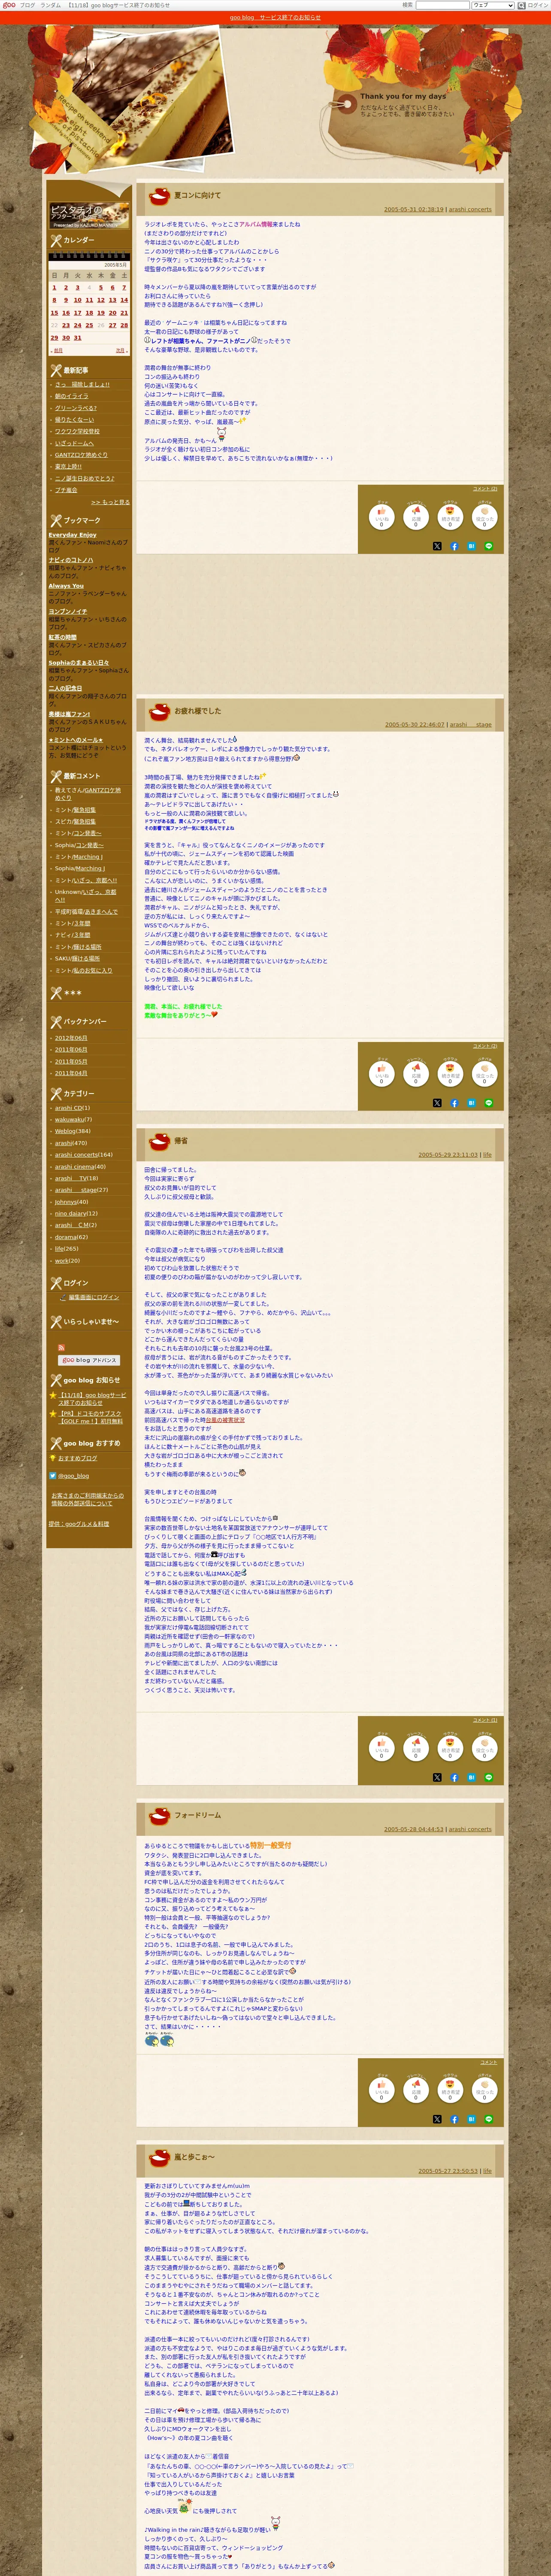The height and width of the screenshot is (2576, 551).
Task: Share 帰省 post on Facebook
Action: click(454, 1777)
